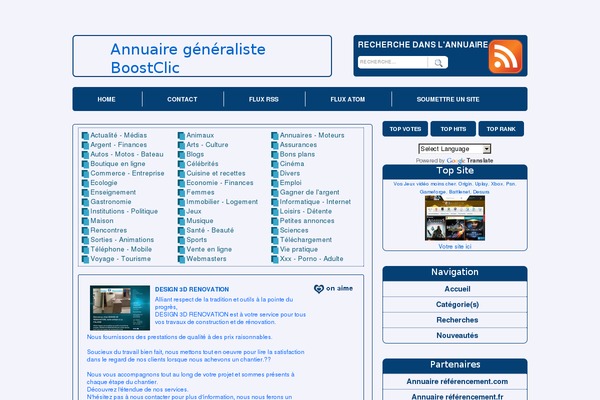
Task: Click the category icon beside Femmes
Action: (181, 193)
